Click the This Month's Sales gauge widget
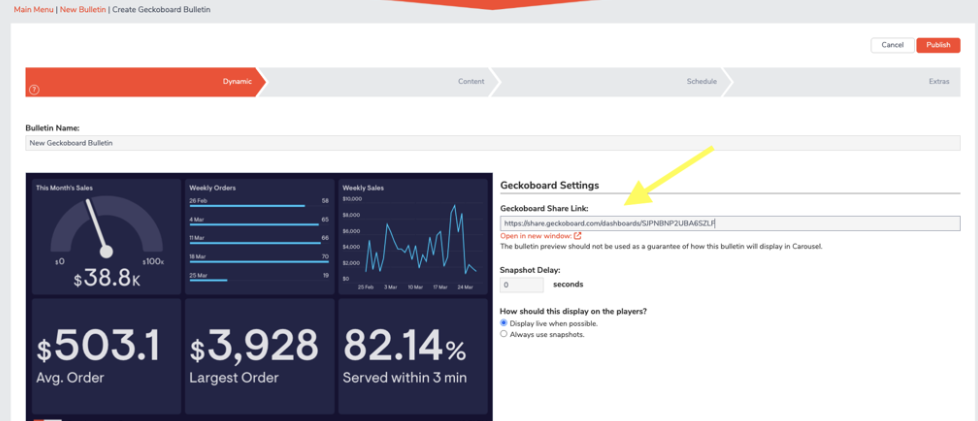 [106, 237]
